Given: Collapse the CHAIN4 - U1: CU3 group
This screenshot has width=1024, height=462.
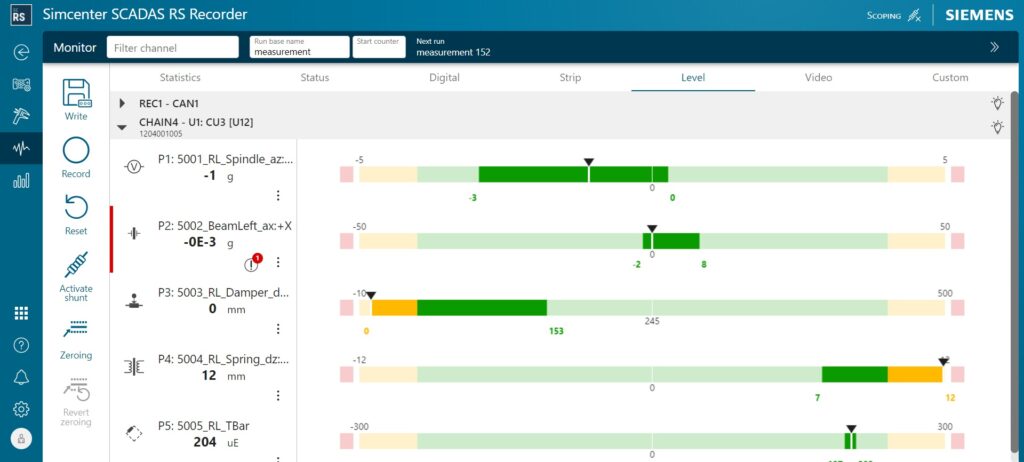Looking at the screenshot, I should point(122,127).
